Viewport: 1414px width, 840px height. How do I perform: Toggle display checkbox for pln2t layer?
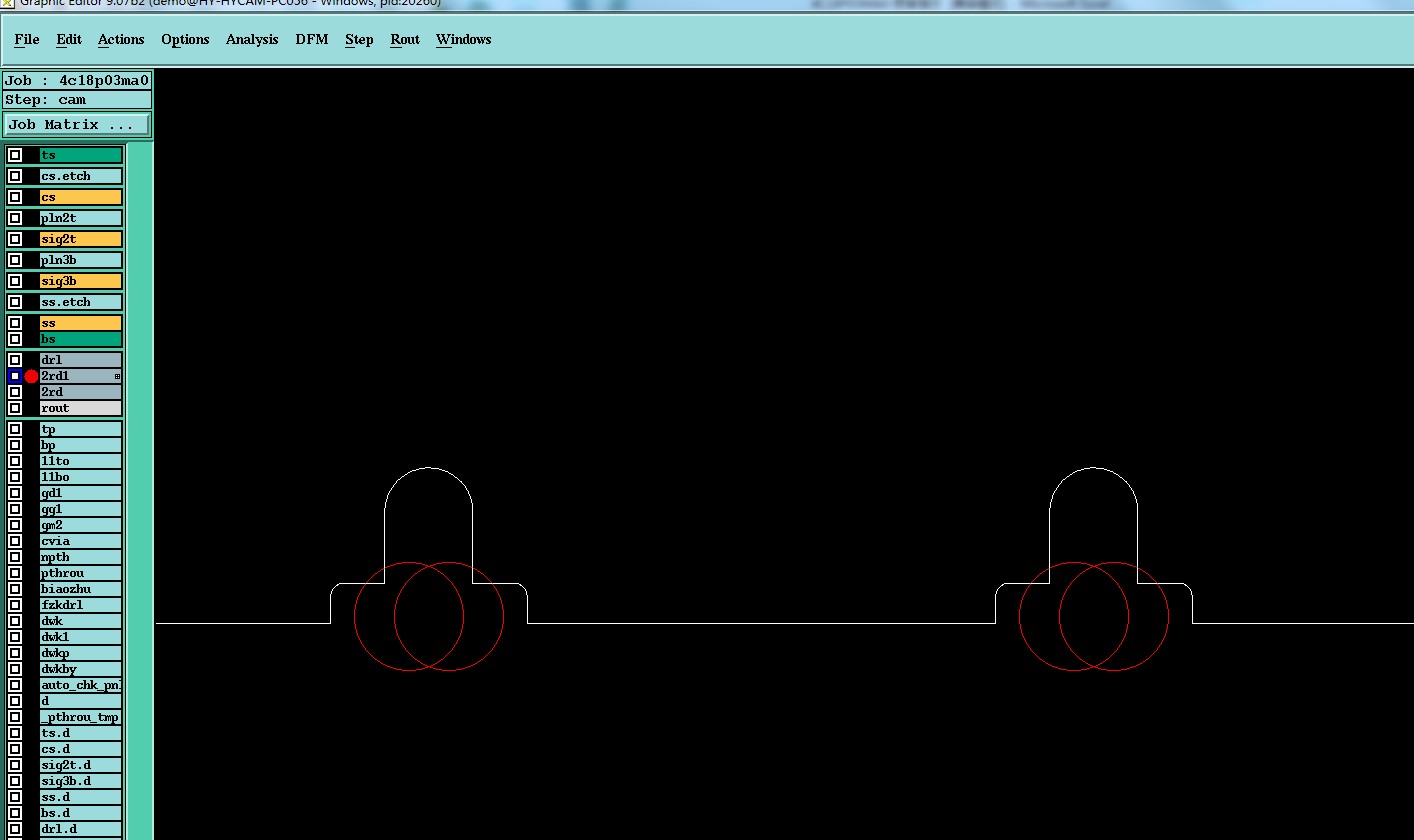[15, 218]
